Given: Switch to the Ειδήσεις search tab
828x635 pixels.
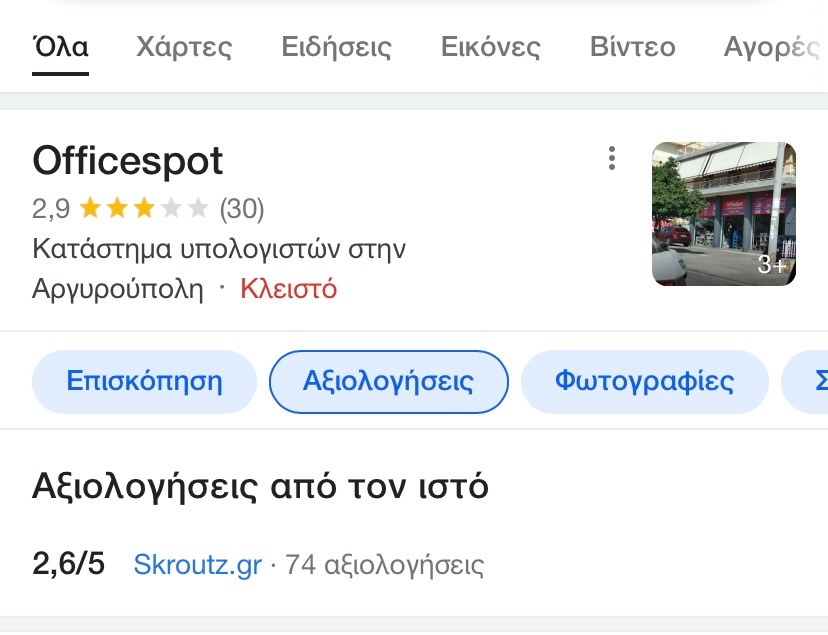Looking at the screenshot, I should 336,47.
